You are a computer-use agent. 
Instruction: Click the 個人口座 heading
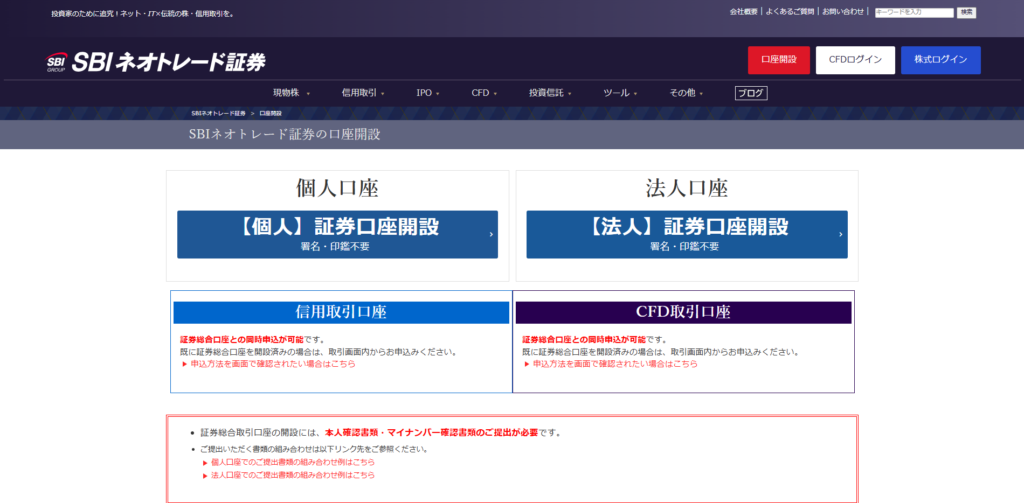tap(337, 189)
